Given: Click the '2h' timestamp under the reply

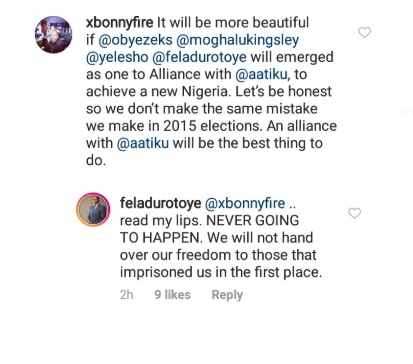Looking at the screenshot, I should (126, 295).
